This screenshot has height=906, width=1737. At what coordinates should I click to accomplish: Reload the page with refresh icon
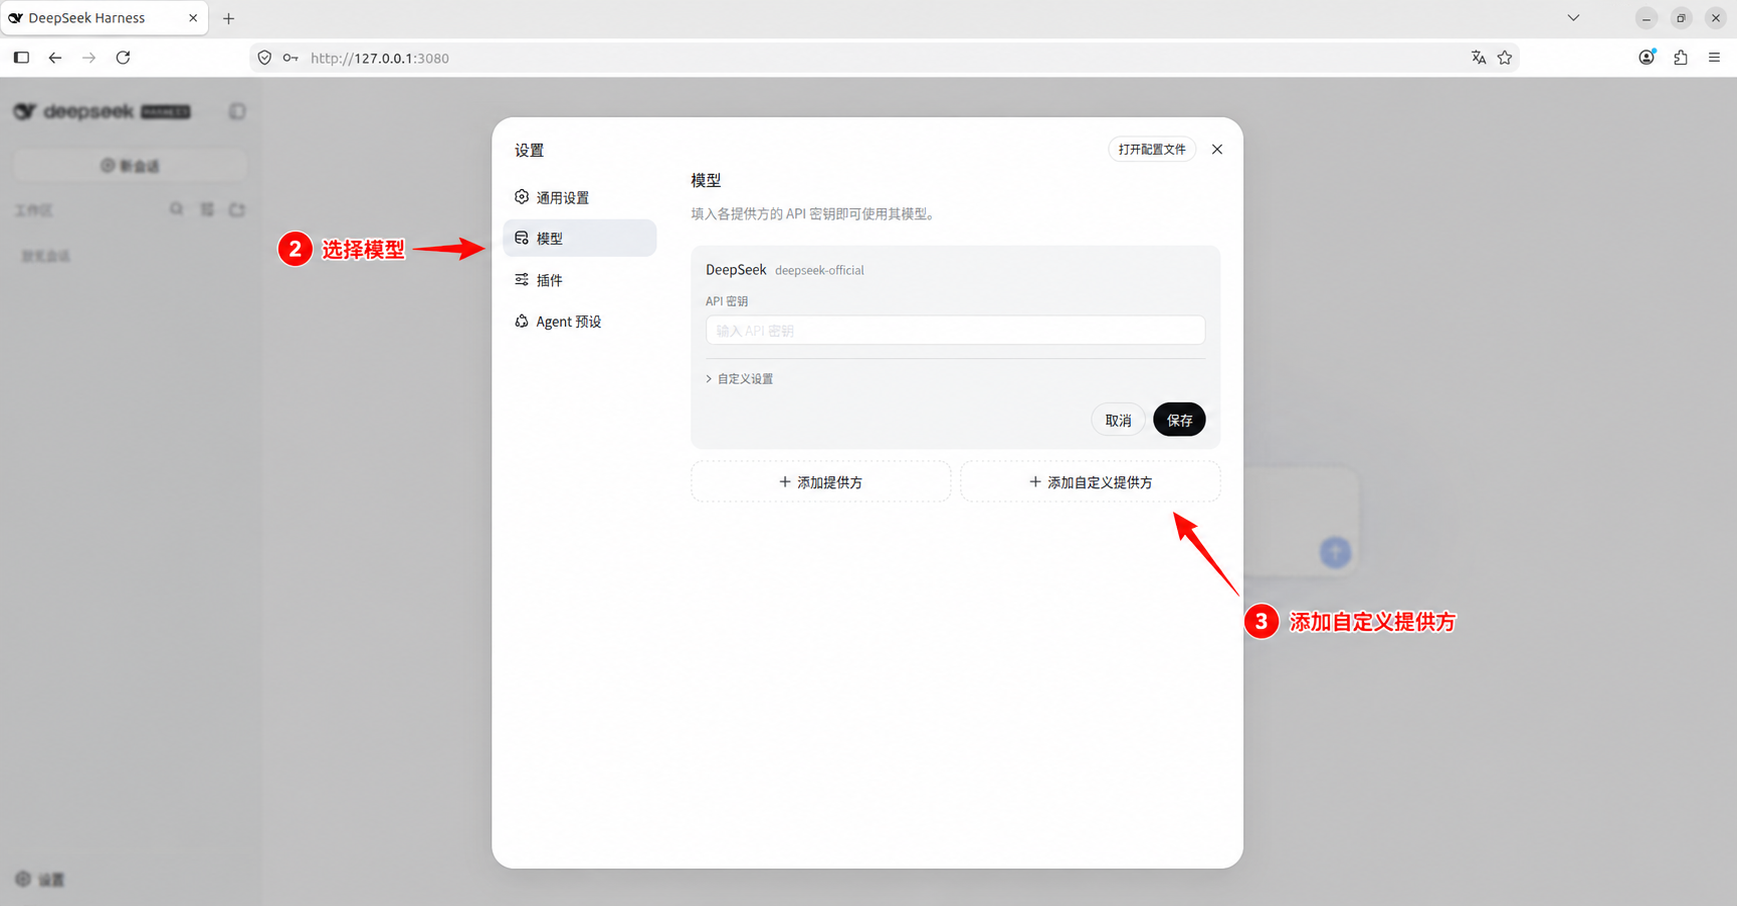(123, 58)
